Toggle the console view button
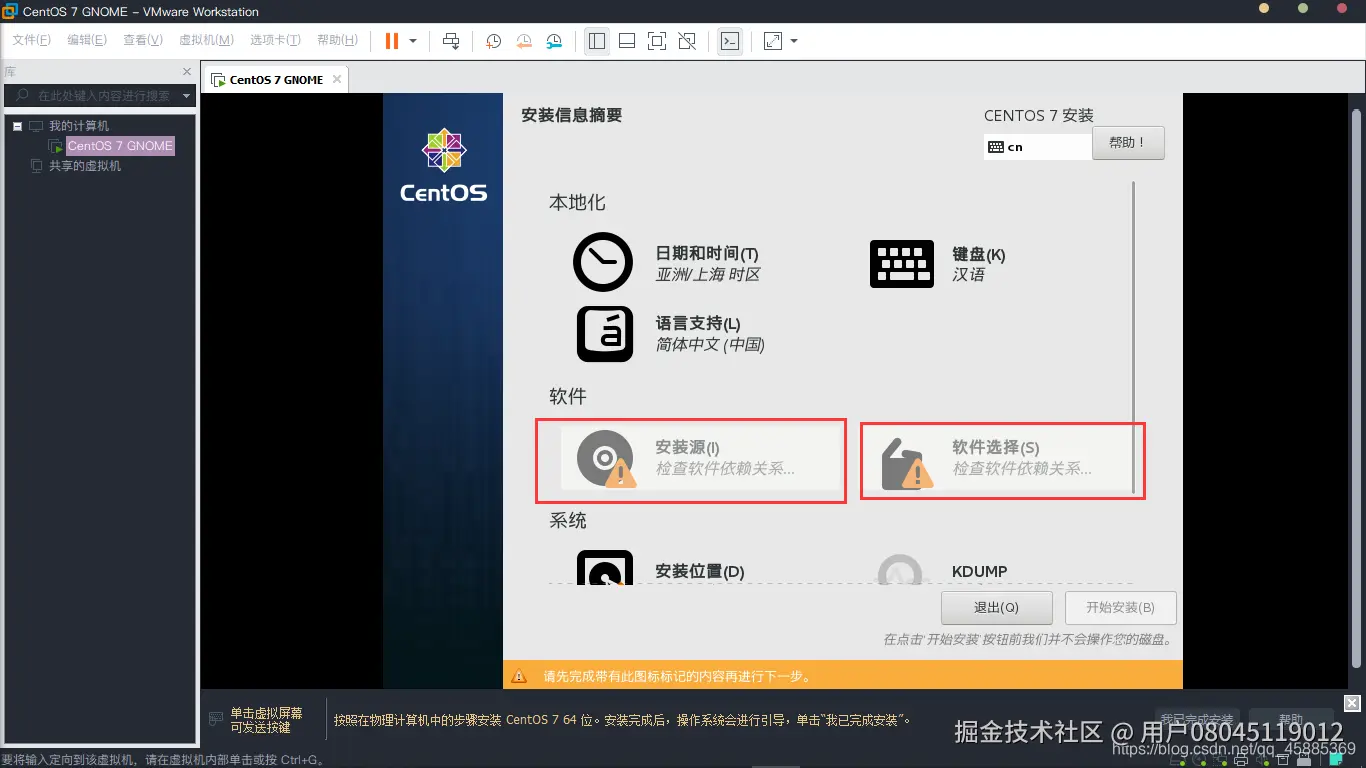 pyautogui.click(x=730, y=41)
